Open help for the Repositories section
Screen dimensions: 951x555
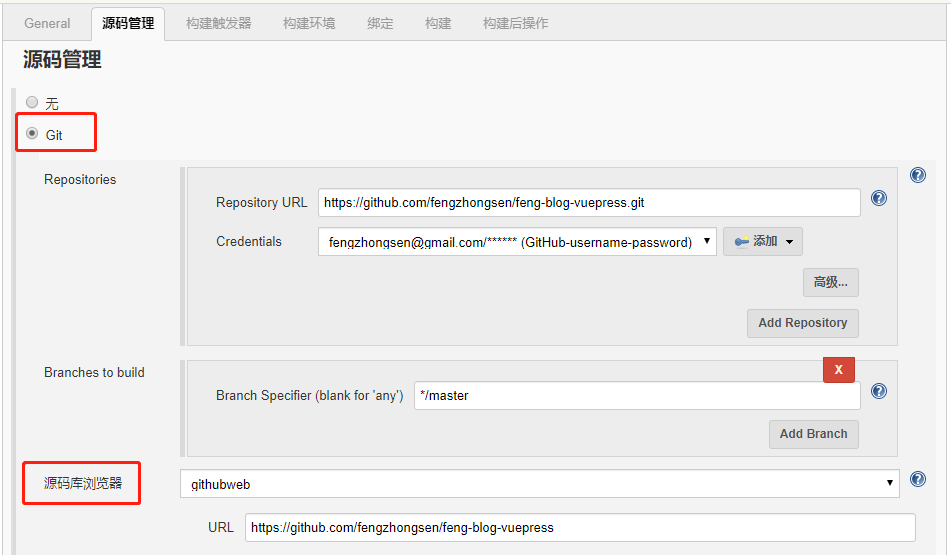(x=917, y=176)
